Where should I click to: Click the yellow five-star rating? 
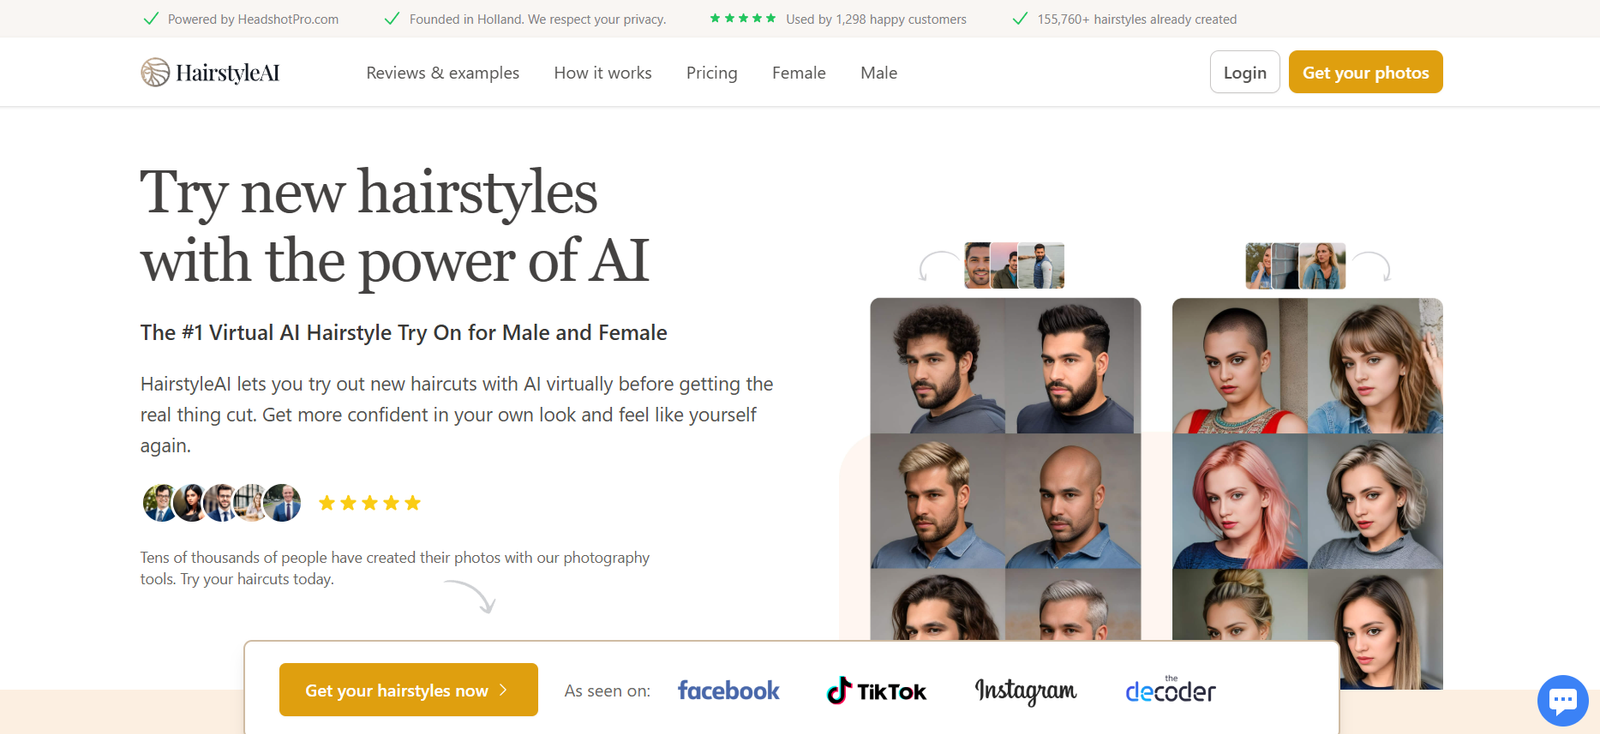pyautogui.click(x=370, y=503)
